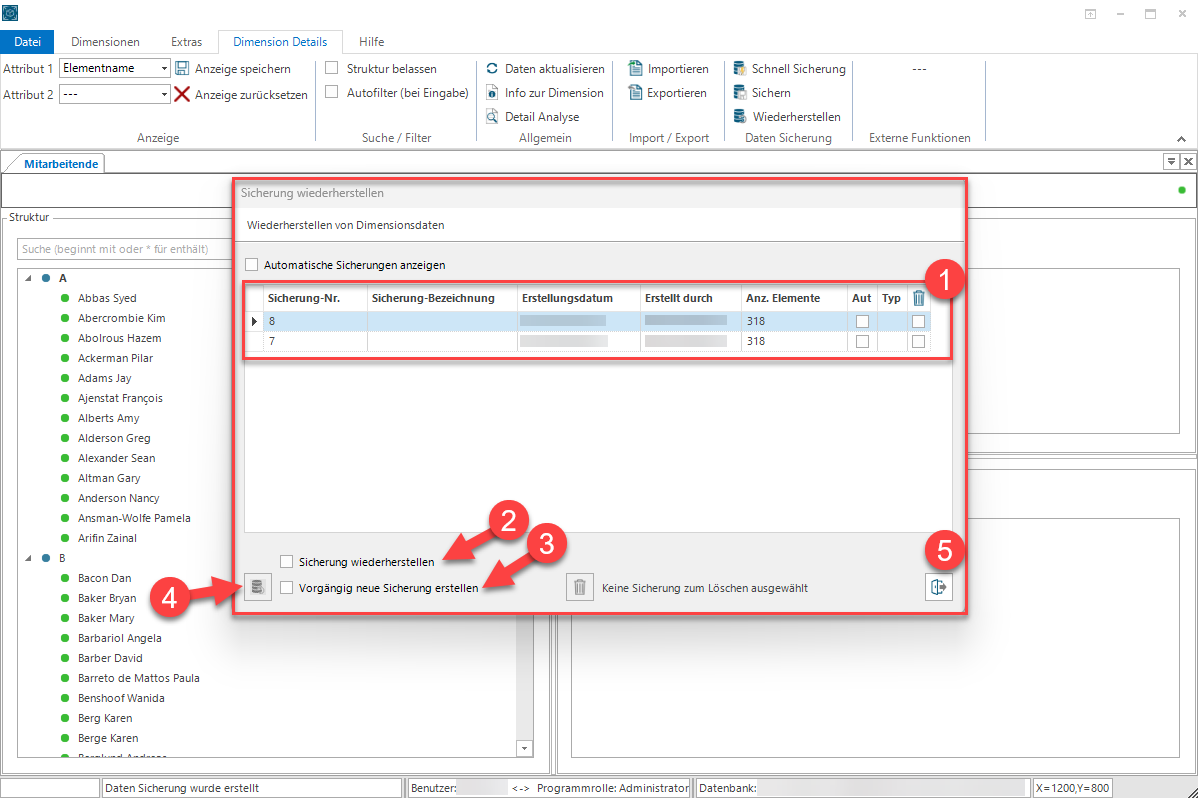This screenshot has height=798, width=1198.
Task: Collapse the B group in tree
Action: [x=28, y=558]
